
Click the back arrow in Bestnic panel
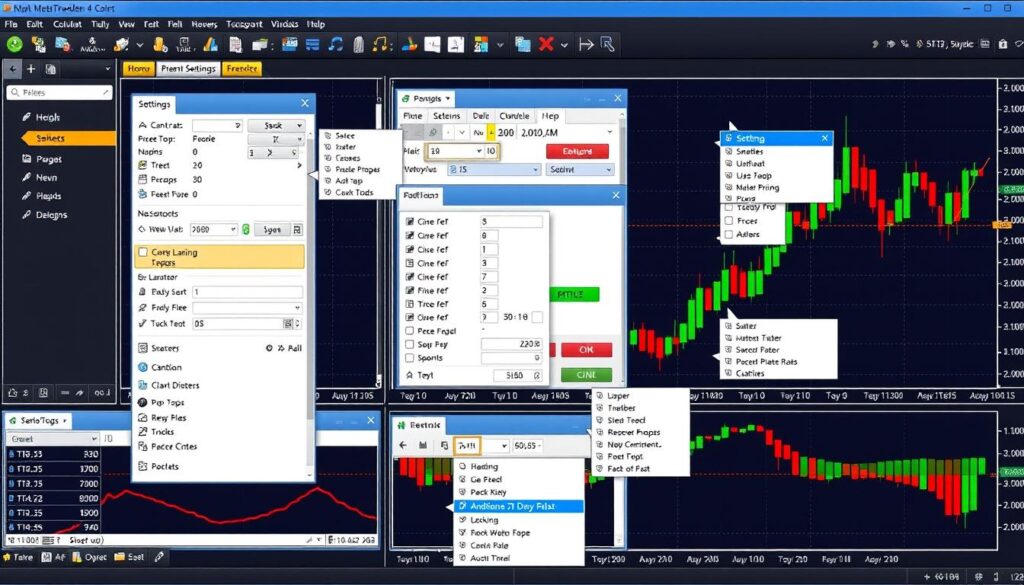click(x=402, y=445)
